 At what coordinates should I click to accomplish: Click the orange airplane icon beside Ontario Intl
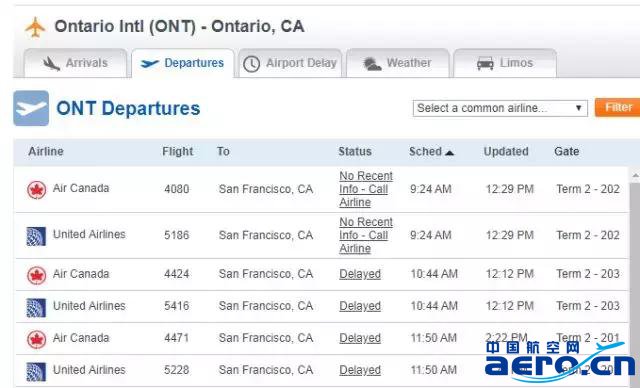click(x=35, y=27)
